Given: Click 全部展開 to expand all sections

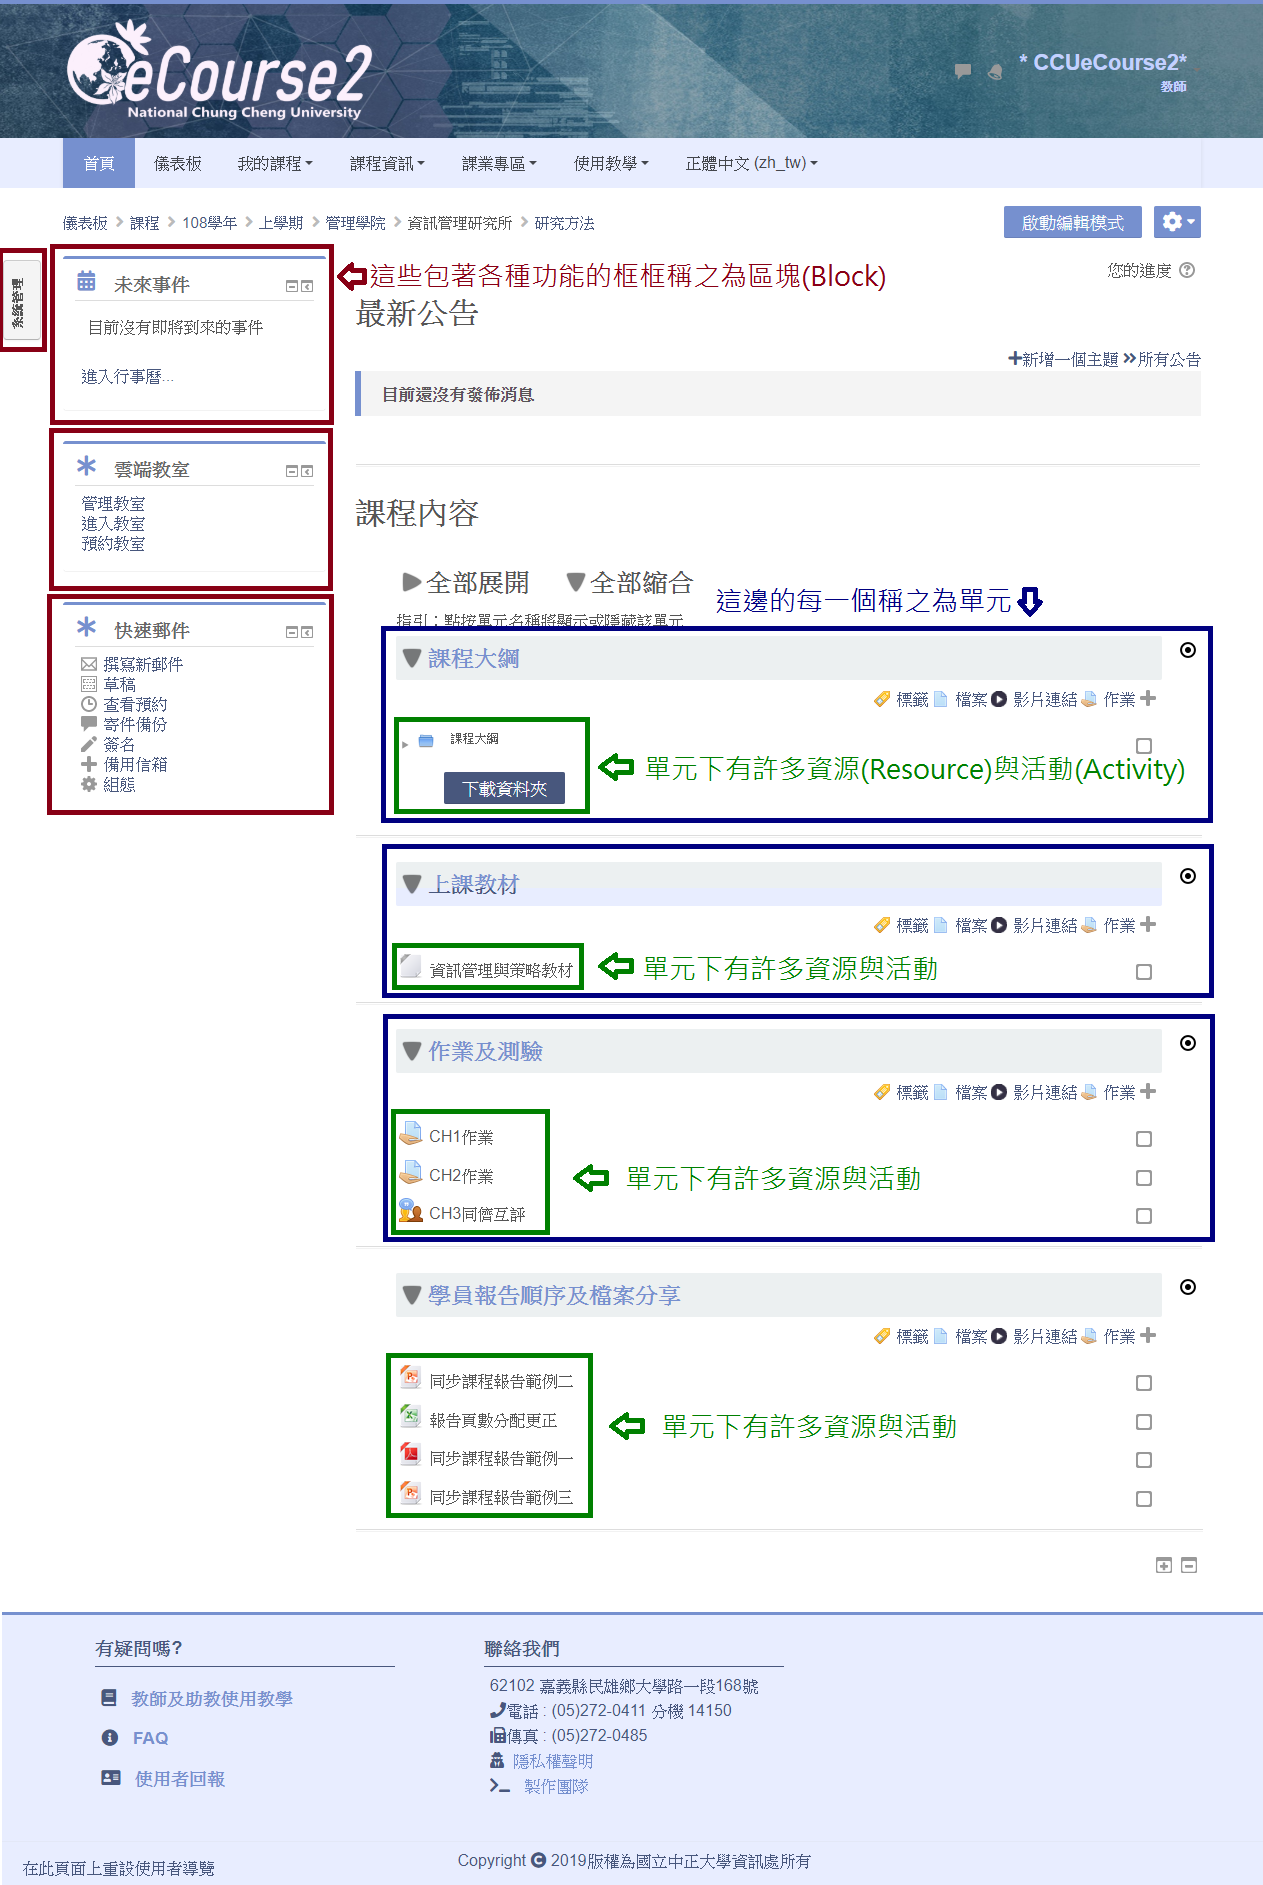Looking at the screenshot, I should click(466, 582).
